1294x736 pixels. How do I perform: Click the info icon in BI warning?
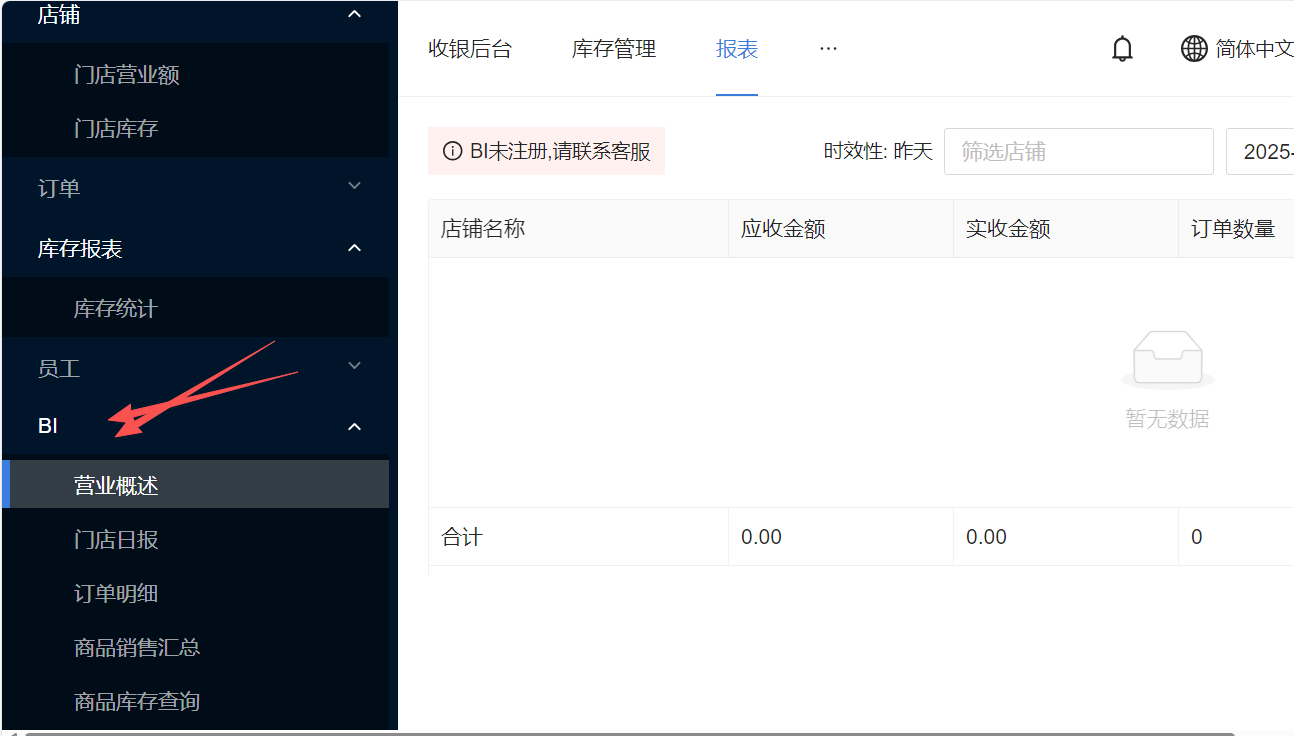[x=453, y=151]
